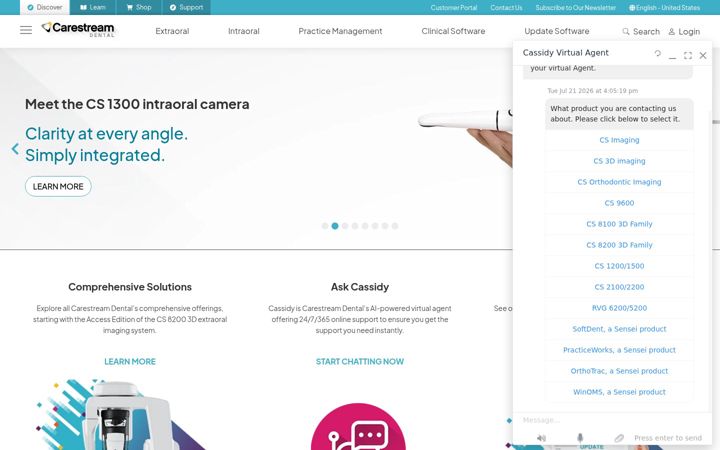This screenshot has height=450, width=720.
Task: Close the Cassidy Virtual Agent chat
Action: tap(703, 55)
